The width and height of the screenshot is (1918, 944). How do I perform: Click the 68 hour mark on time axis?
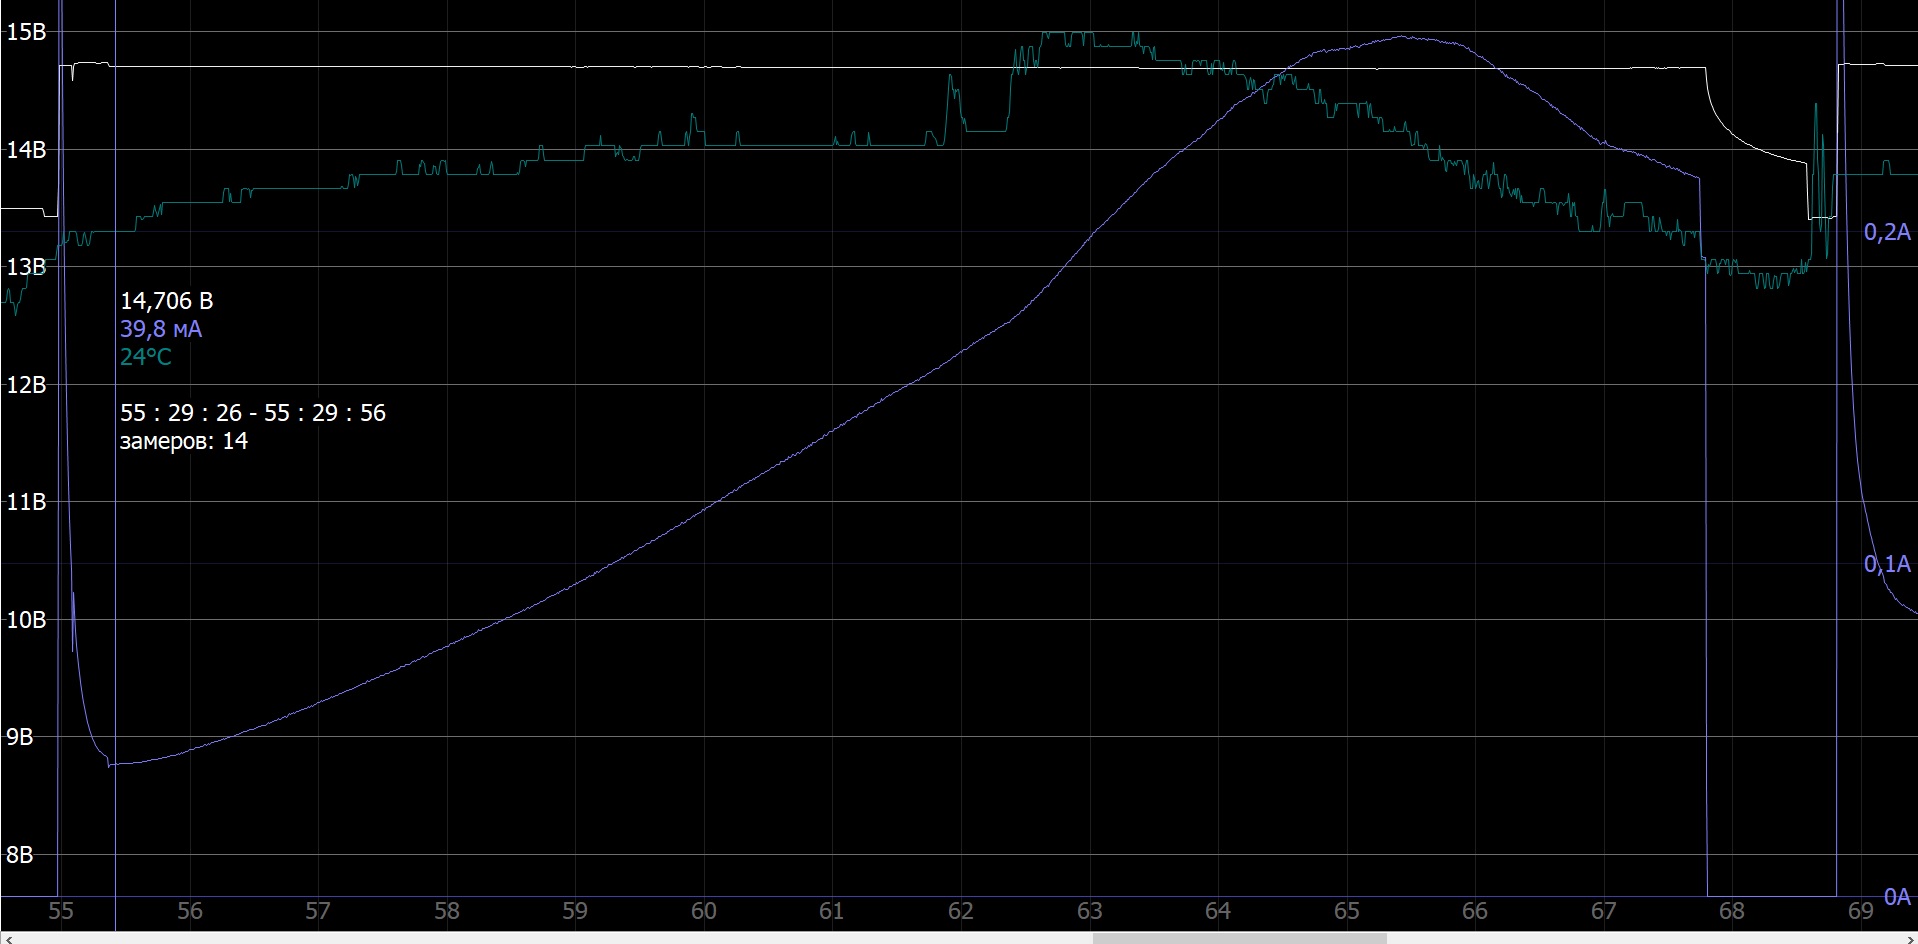pos(1731,911)
